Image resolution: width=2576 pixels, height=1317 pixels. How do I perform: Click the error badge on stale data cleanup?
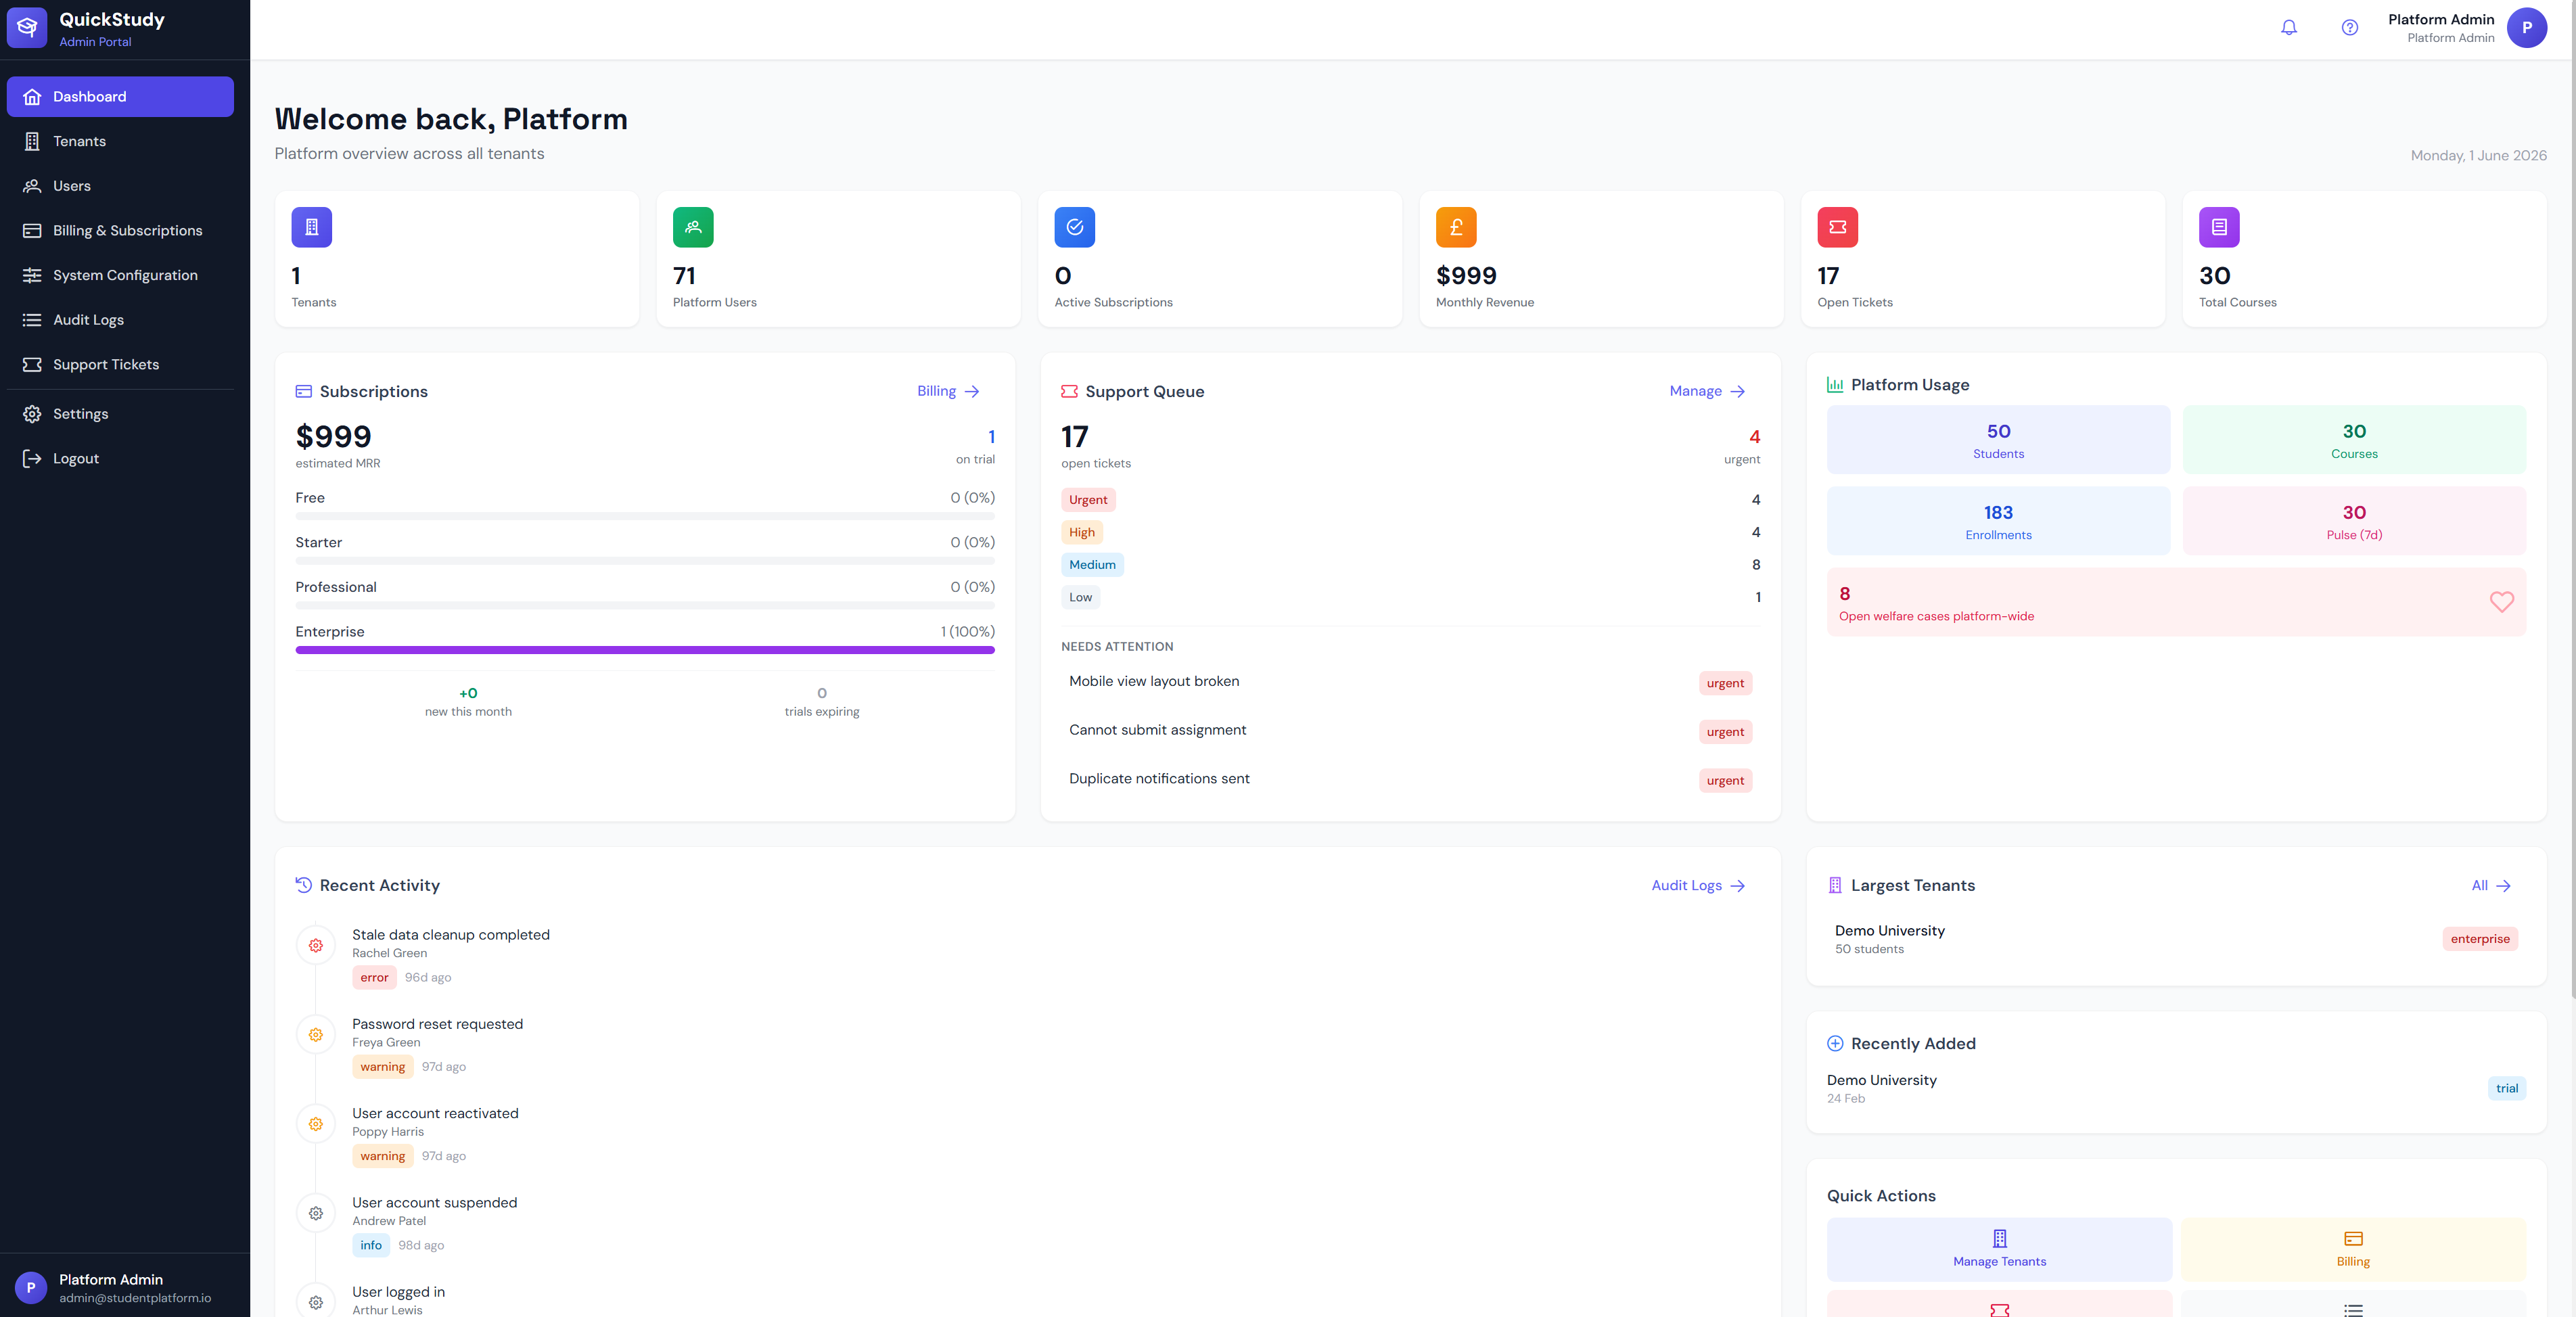point(374,978)
